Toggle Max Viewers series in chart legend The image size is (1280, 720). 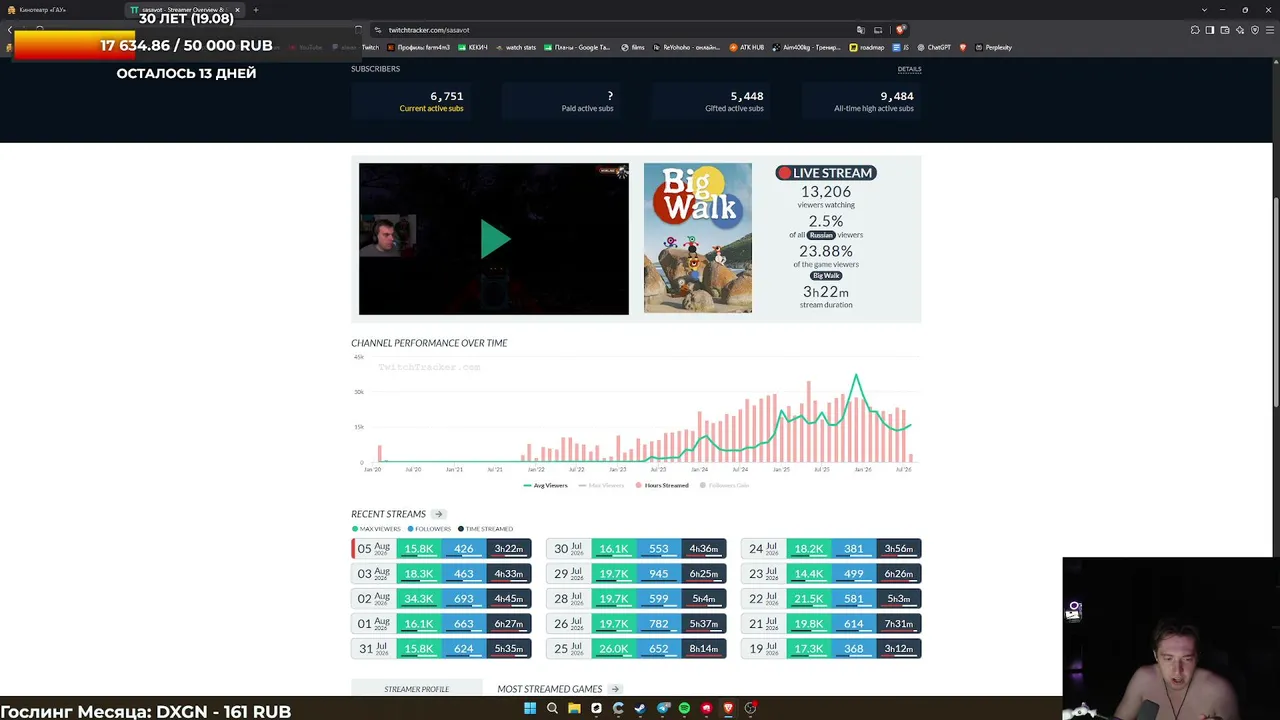coord(601,485)
